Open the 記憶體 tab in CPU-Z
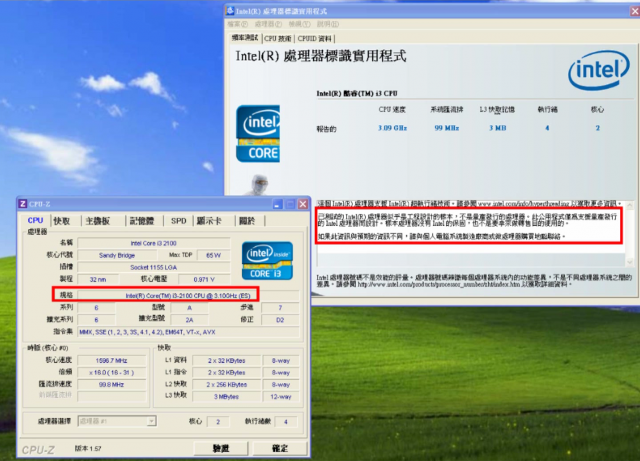The height and width of the screenshot is (461, 640). [142, 221]
